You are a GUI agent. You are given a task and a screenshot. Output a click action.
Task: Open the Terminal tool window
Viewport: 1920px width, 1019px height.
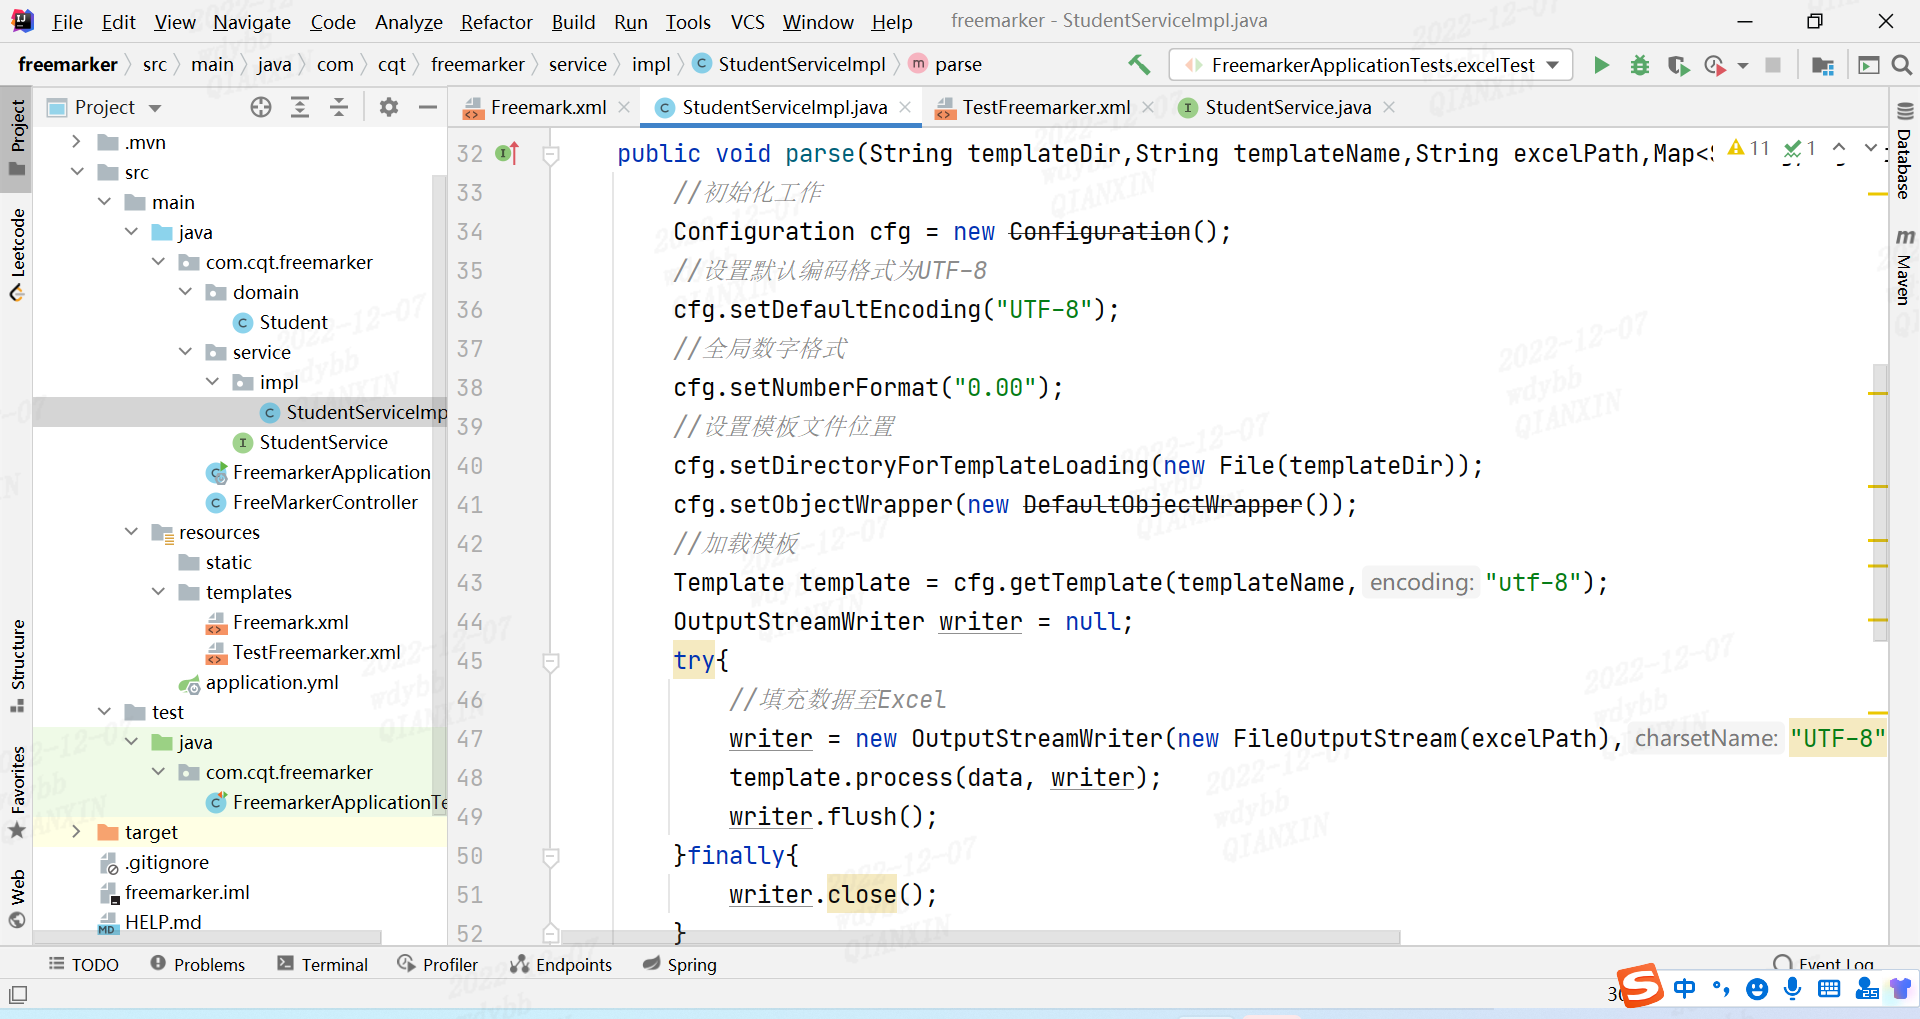(323, 964)
